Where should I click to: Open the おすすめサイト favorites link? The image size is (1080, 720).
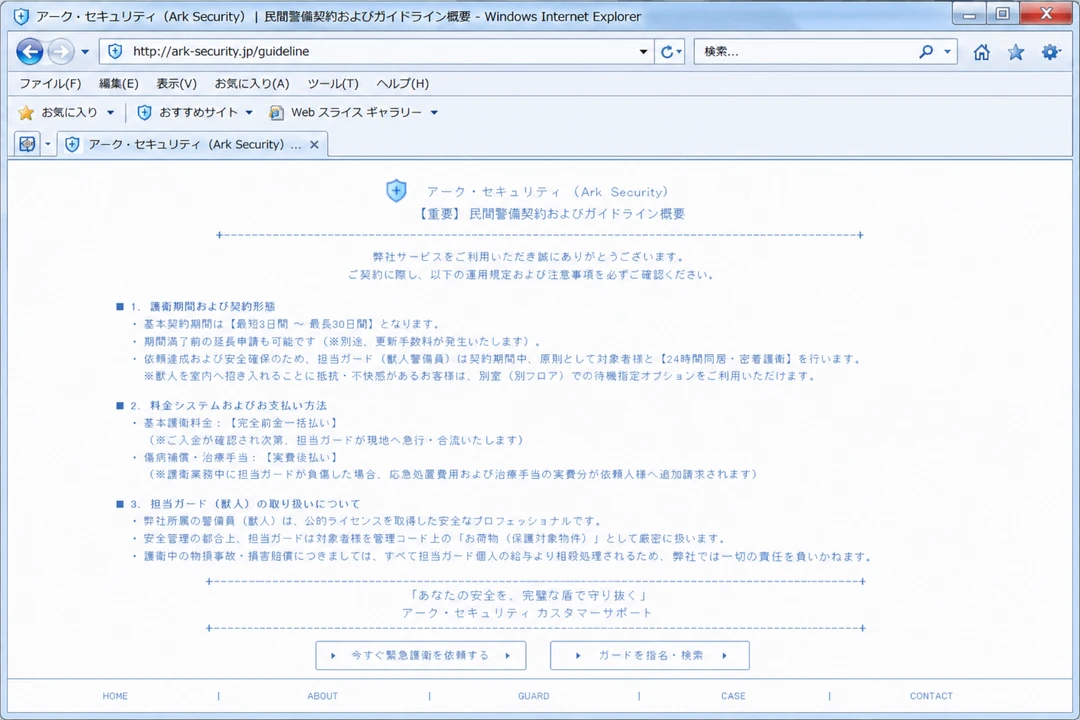pyautogui.click(x=188, y=112)
